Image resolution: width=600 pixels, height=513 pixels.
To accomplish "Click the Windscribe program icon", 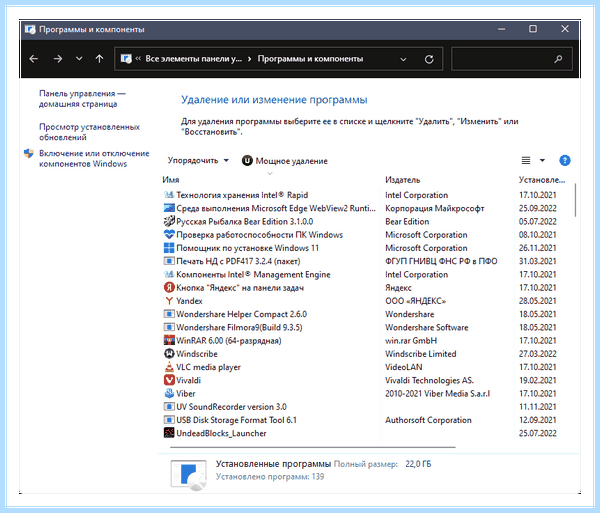I will coord(169,354).
